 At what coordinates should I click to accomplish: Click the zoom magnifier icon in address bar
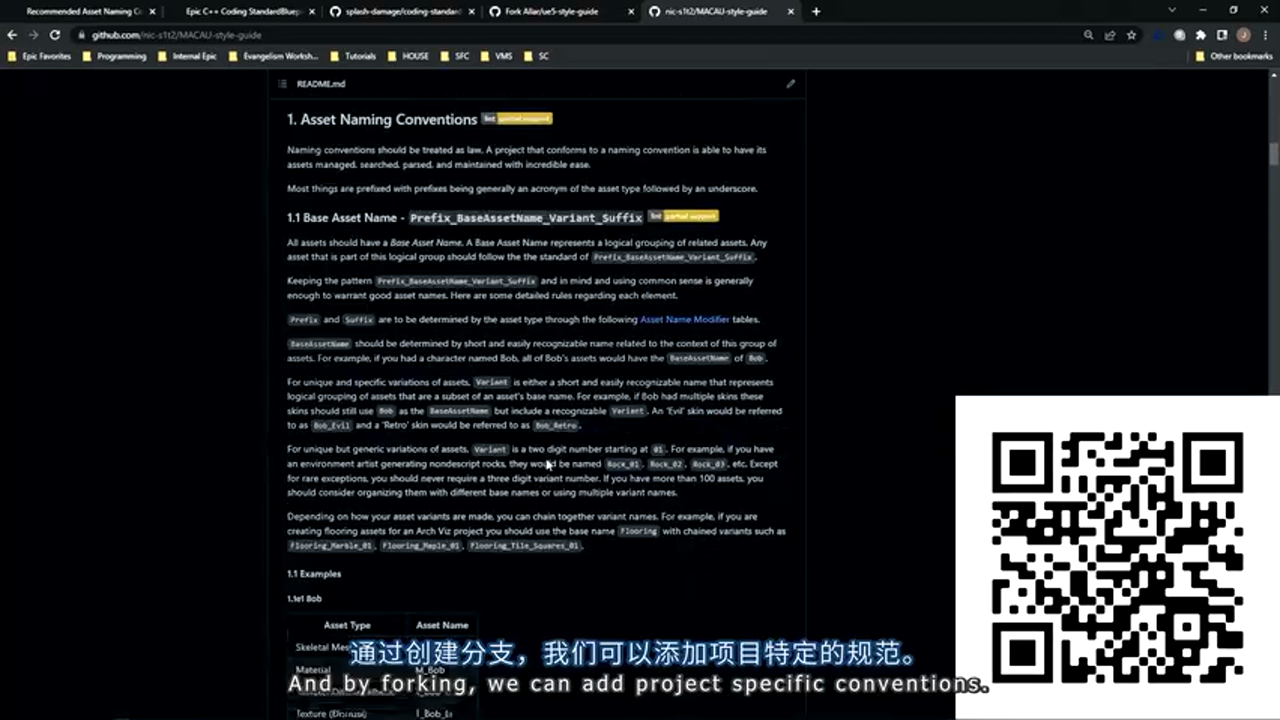point(1088,35)
